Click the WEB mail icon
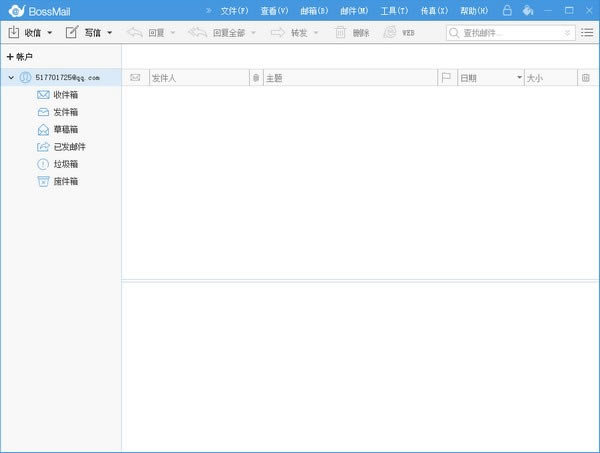This screenshot has width=600, height=453. tap(390, 33)
